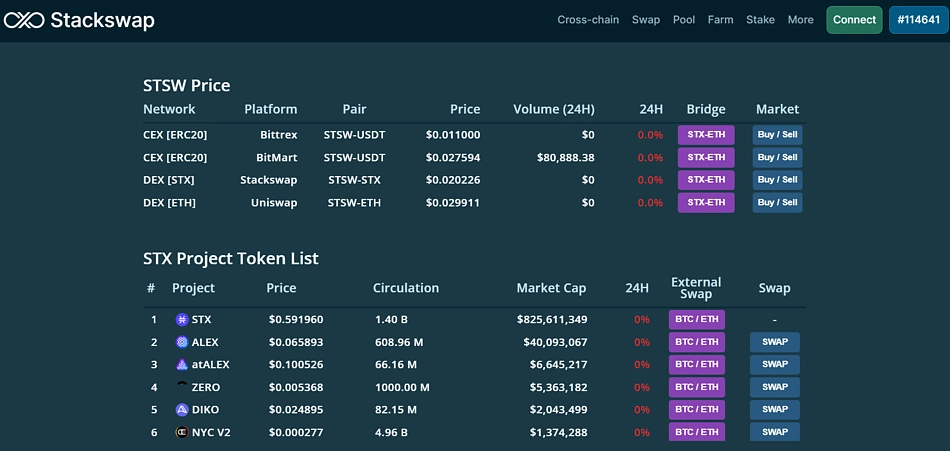Image resolution: width=950 pixels, height=451 pixels.
Task: Click the Connect wallet button
Action: pos(854,20)
